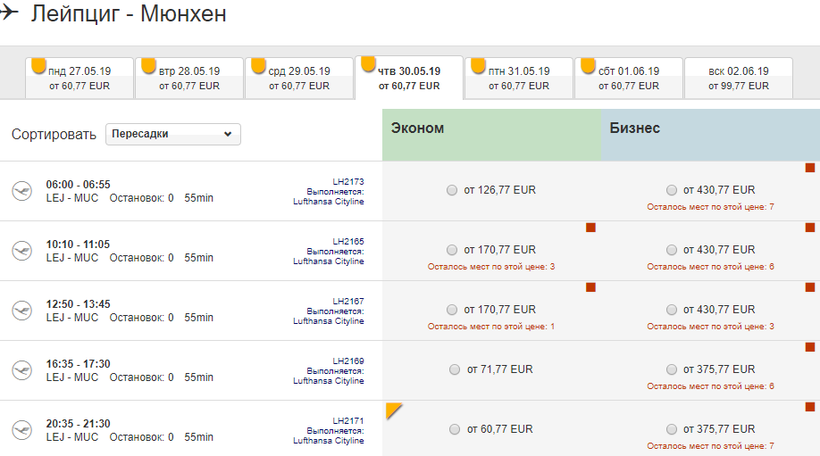Open flight number LH2169 link
Screen dimensions: 820x456
(x=347, y=361)
